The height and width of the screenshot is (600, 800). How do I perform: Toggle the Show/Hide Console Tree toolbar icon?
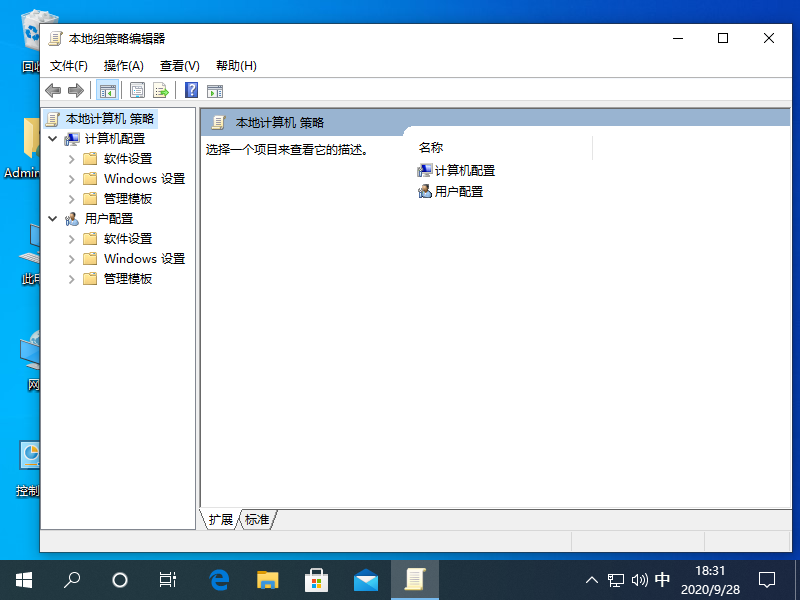107,90
